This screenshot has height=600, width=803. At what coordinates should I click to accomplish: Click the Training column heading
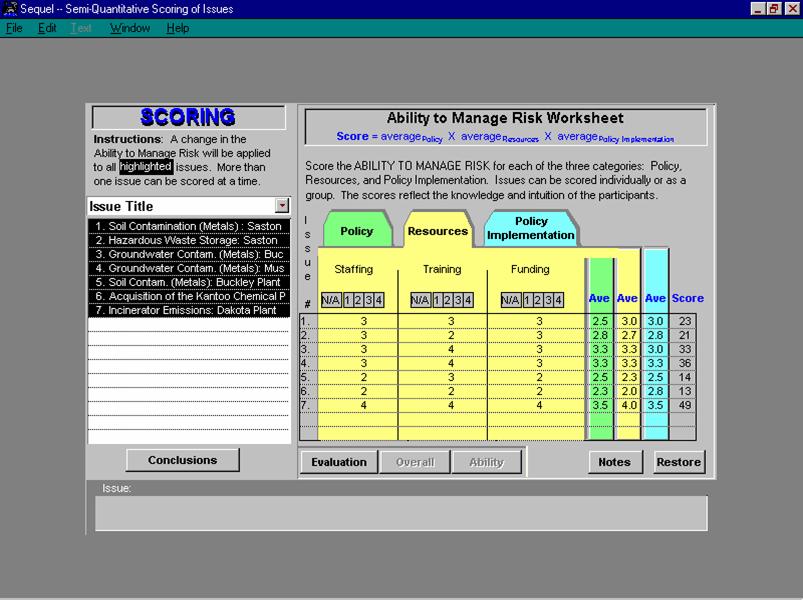[x=442, y=269]
